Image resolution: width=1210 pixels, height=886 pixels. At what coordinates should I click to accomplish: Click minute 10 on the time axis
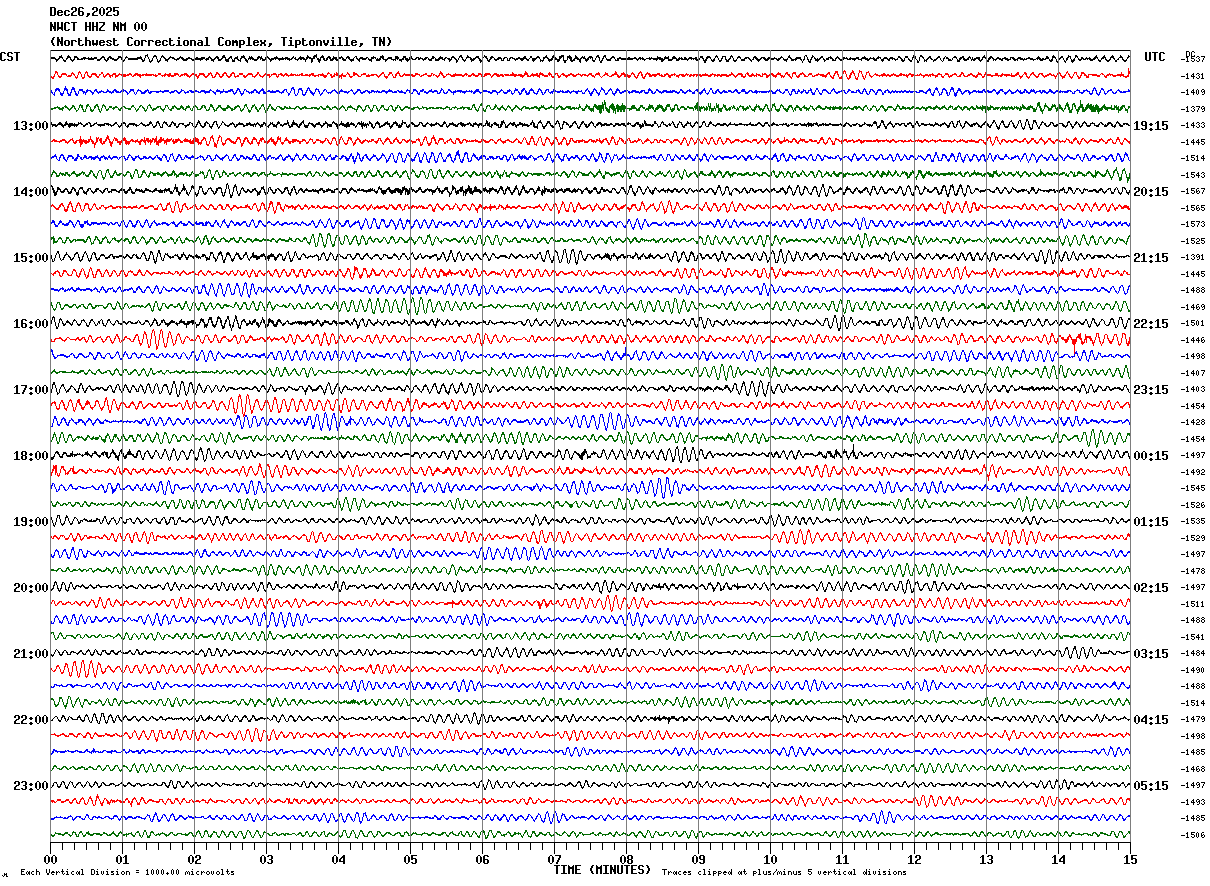click(770, 859)
